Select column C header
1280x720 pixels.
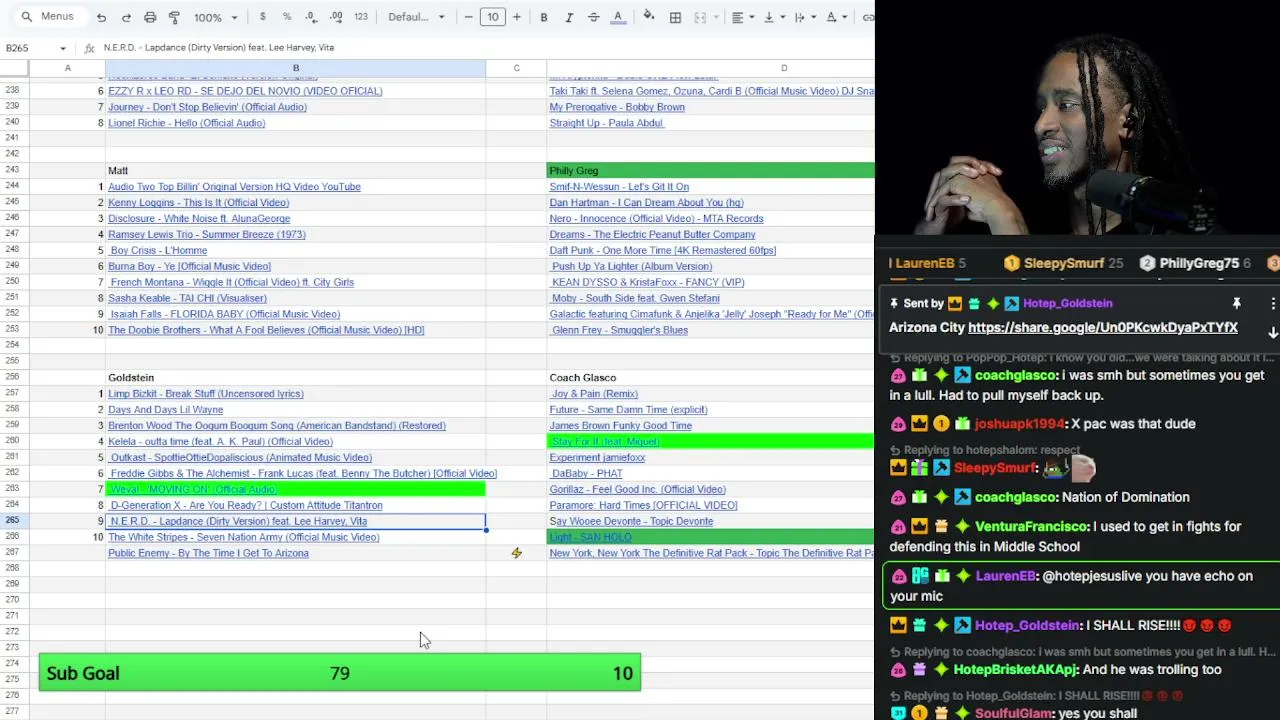click(516, 68)
